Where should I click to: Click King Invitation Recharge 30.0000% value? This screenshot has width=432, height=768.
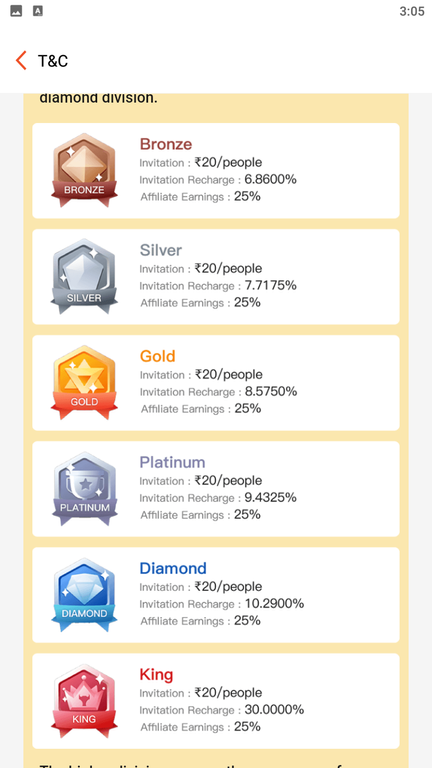tap(274, 710)
